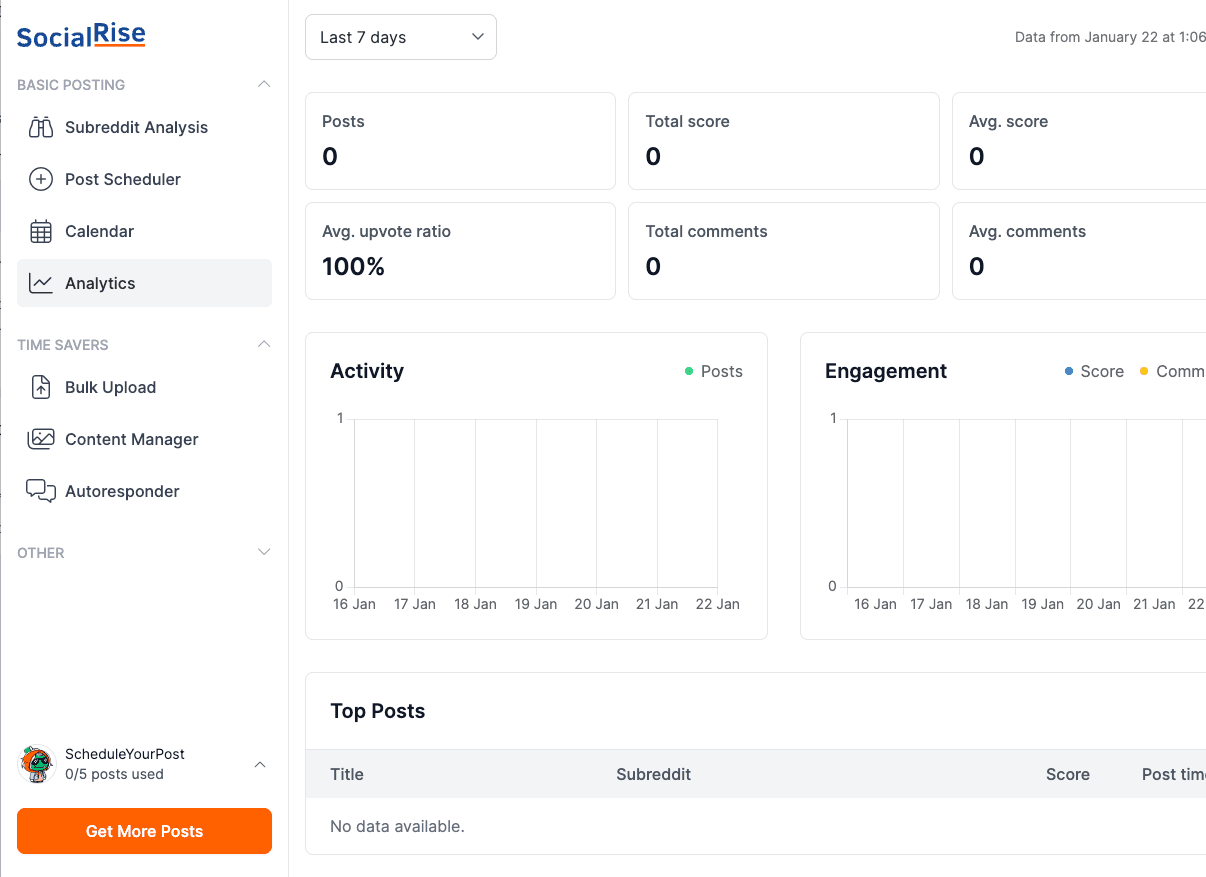
Task: Click the yellow Comments legend dot
Action: [x=1144, y=371]
